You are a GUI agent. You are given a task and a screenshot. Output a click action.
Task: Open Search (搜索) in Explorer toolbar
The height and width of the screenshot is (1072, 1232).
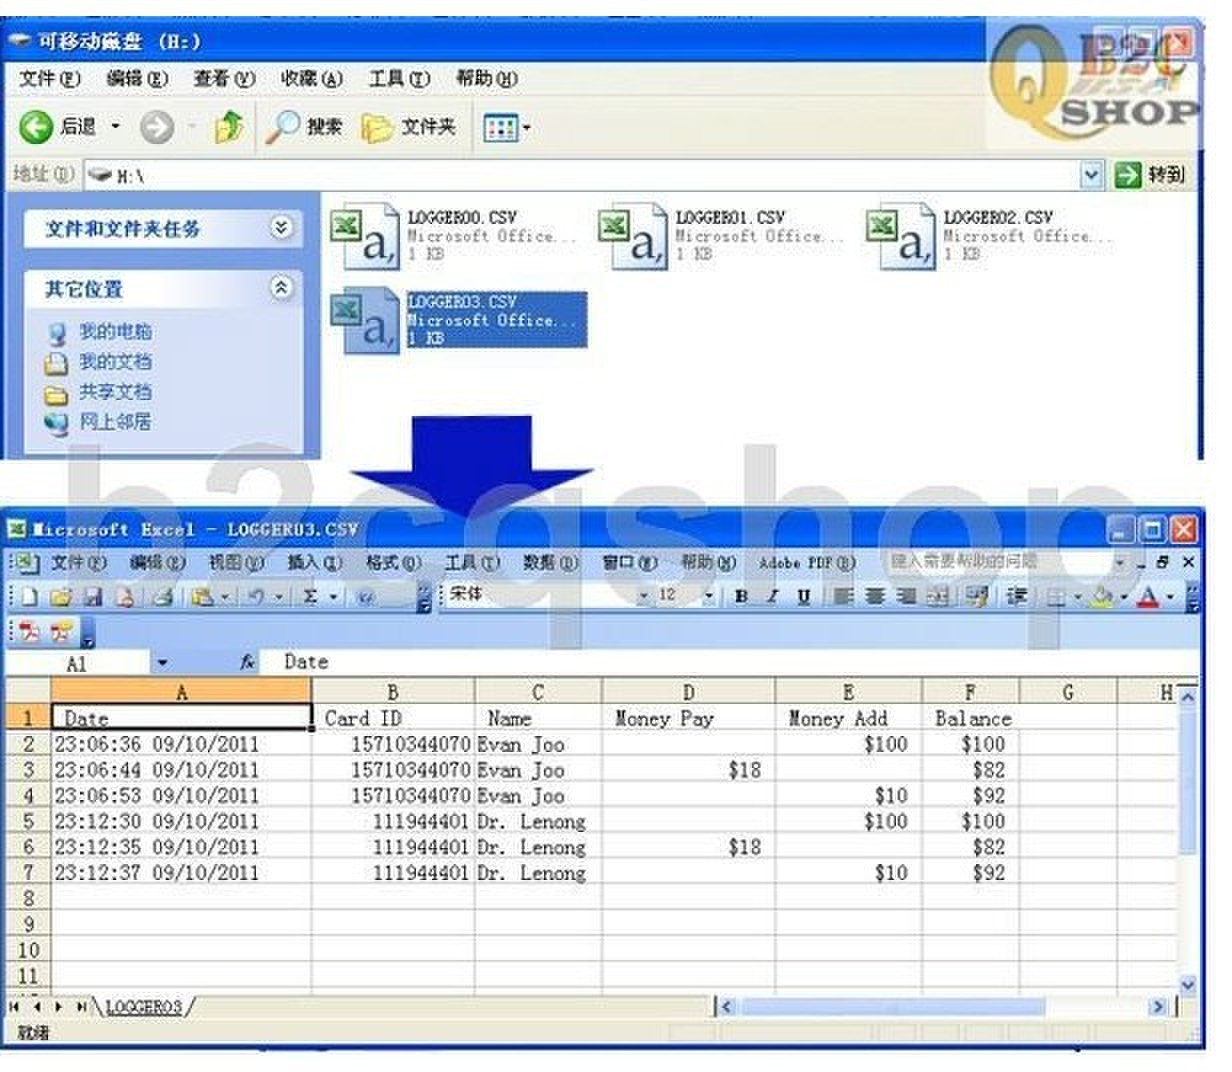point(306,126)
